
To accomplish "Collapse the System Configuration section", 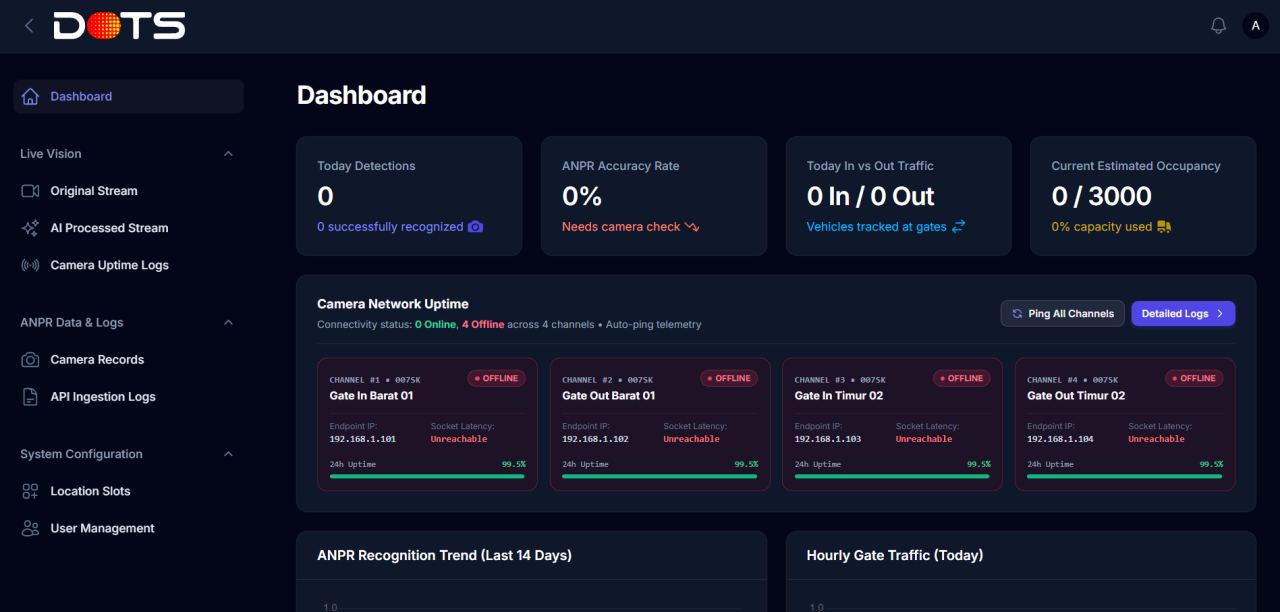I will pos(228,454).
